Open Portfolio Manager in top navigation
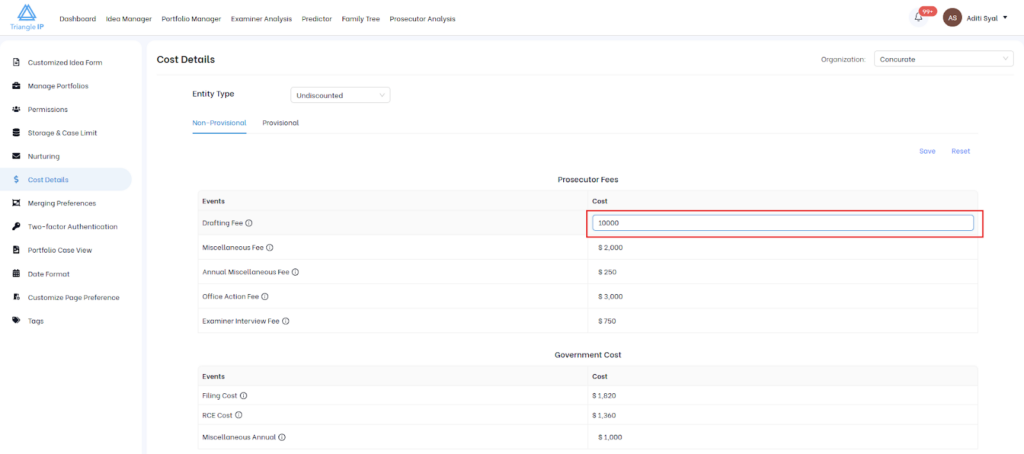The width and height of the screenshot is (1024, 454). [190, 19]
